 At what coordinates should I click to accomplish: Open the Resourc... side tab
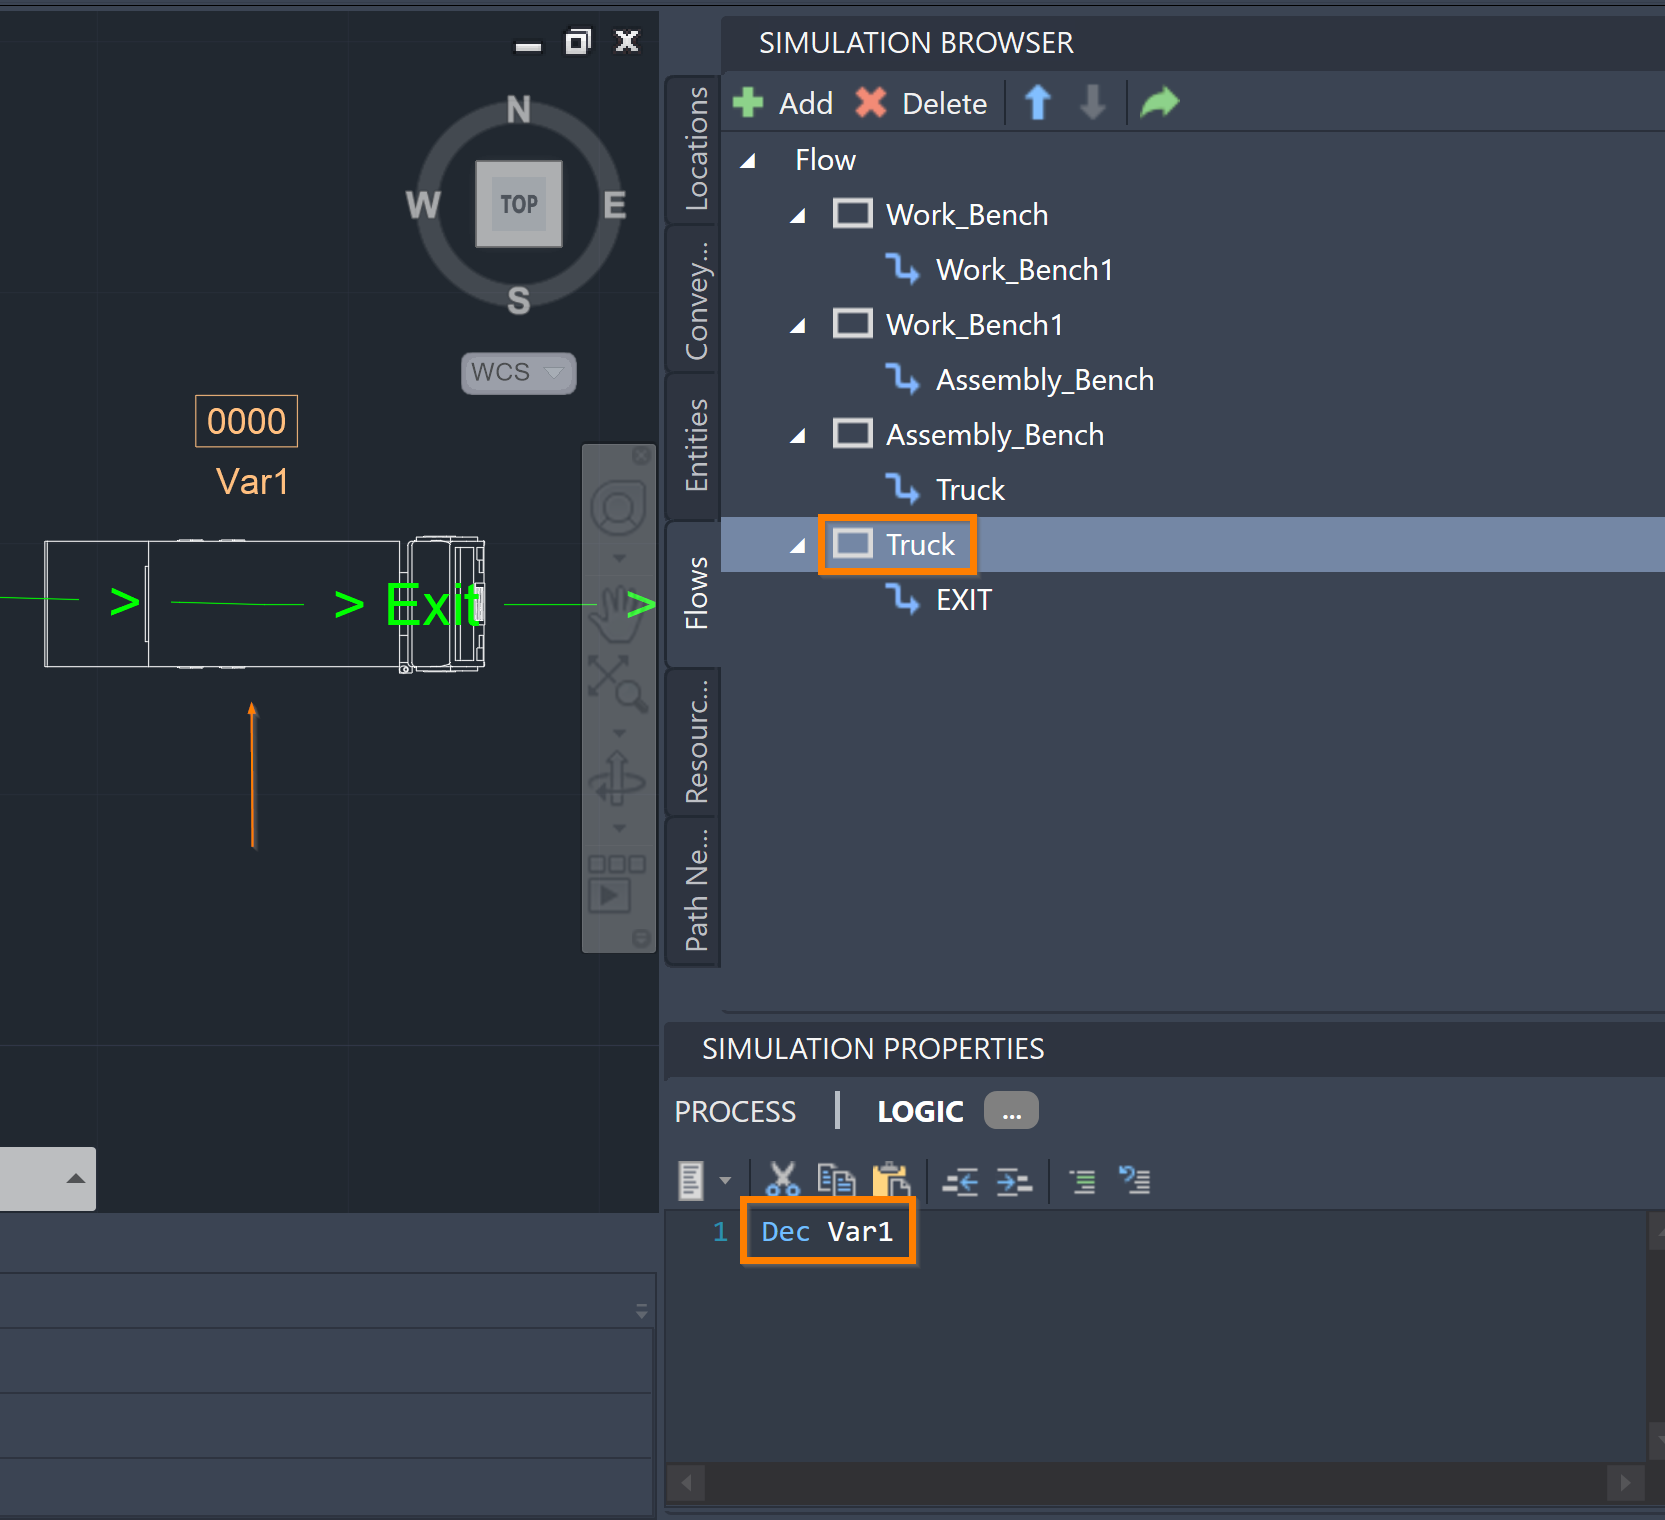[696, 742]
